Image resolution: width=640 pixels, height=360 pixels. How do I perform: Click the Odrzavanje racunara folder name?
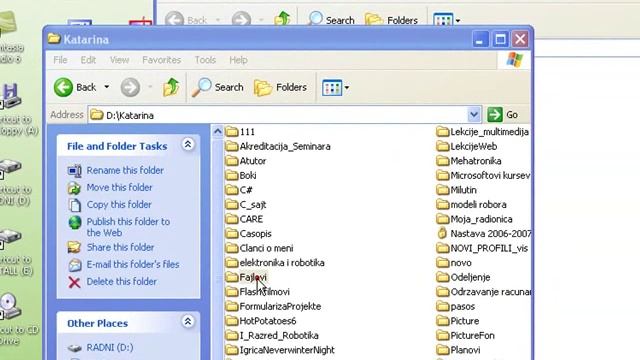pos(490,292)
